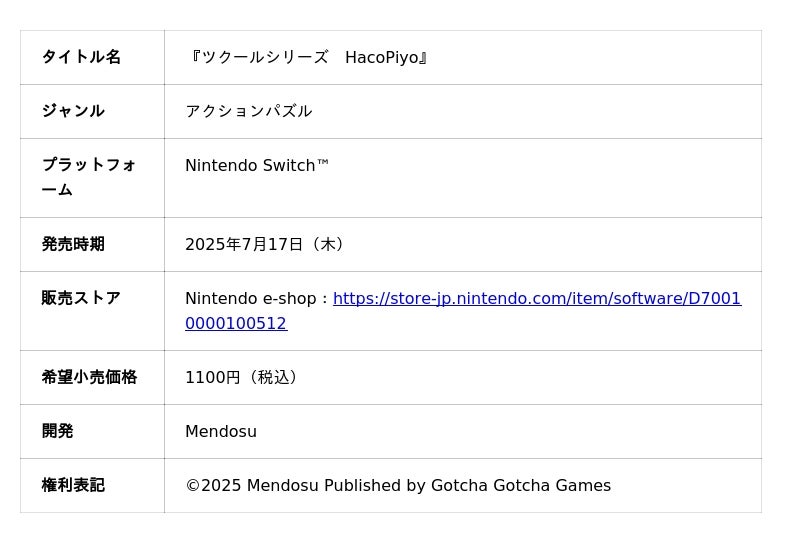Viewport: 800px width, 543px height.
Task: Select the "ツクールシリーズ" title text
Action: point(264,57)
